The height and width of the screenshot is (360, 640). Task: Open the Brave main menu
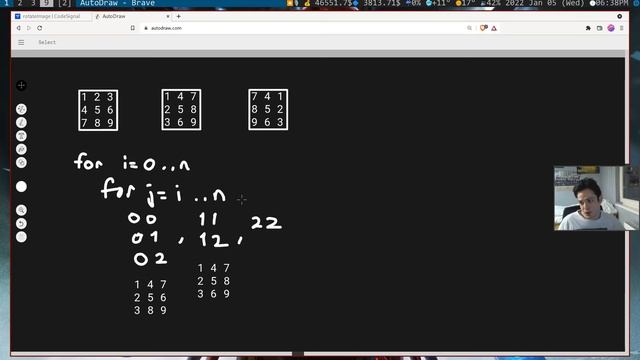pos(622,28)
